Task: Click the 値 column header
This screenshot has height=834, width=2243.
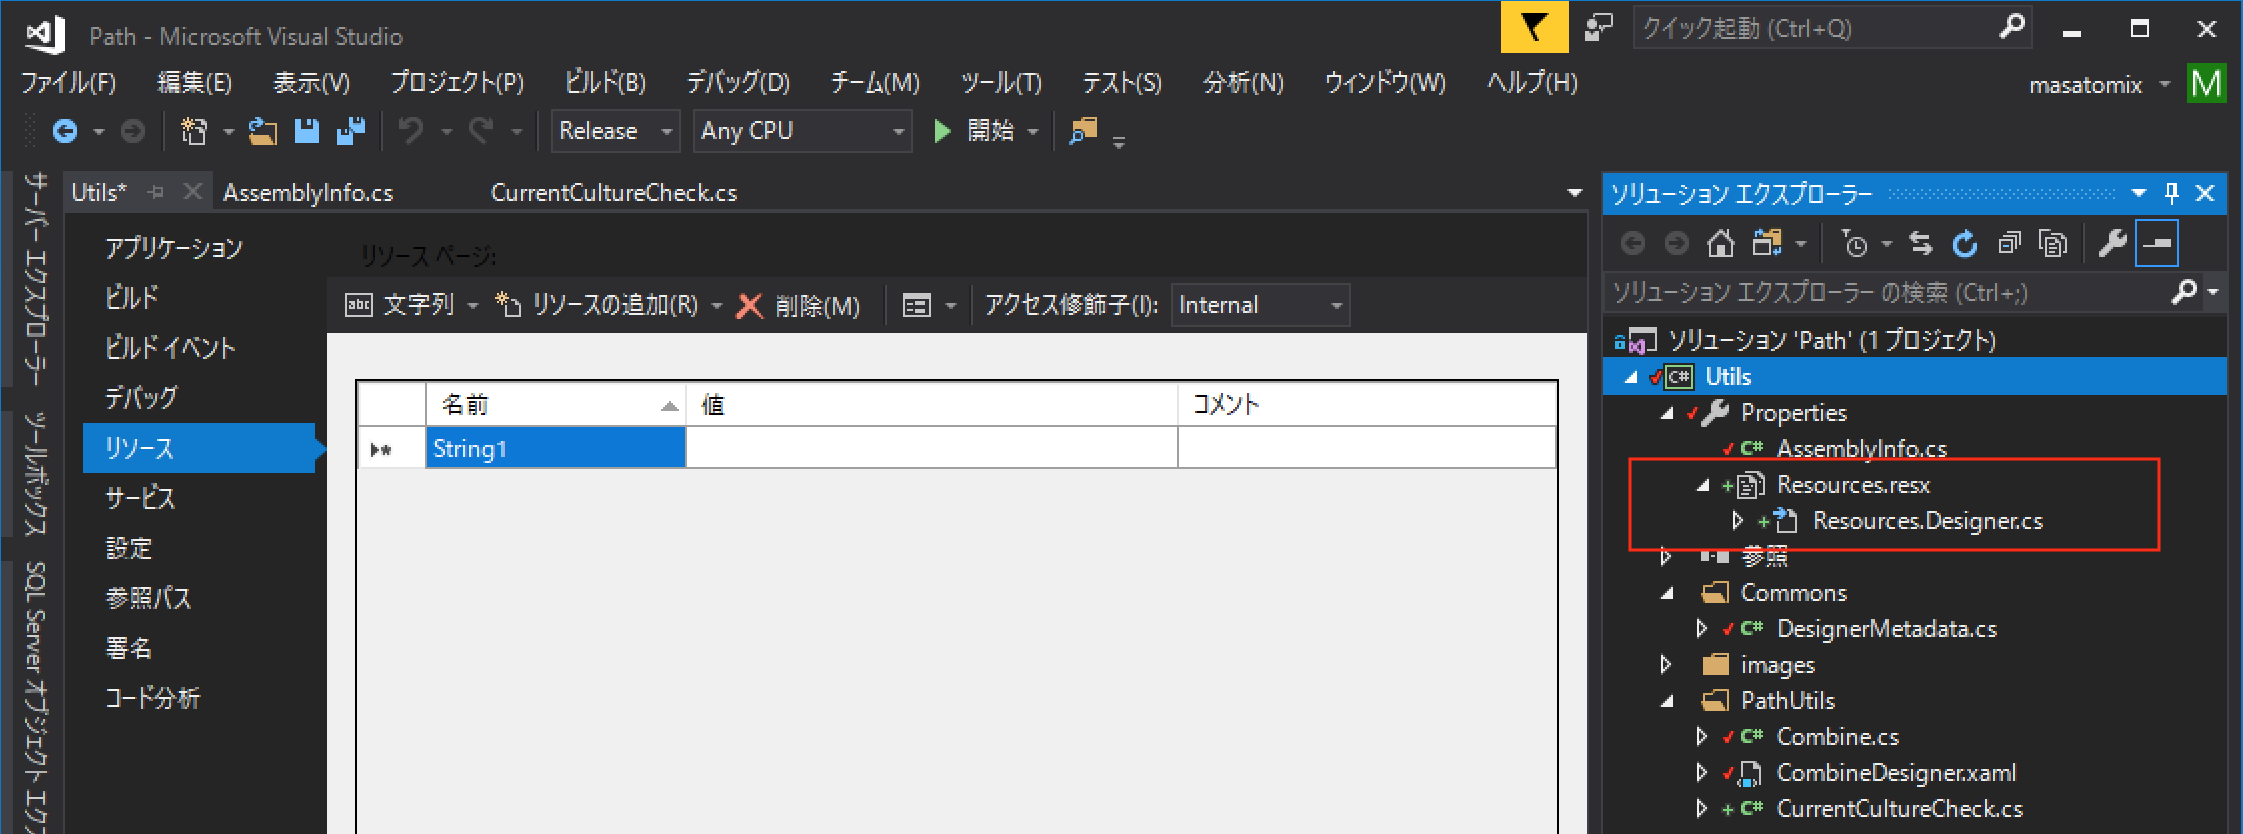Action: pyautogui.click(x=932, y=405)
